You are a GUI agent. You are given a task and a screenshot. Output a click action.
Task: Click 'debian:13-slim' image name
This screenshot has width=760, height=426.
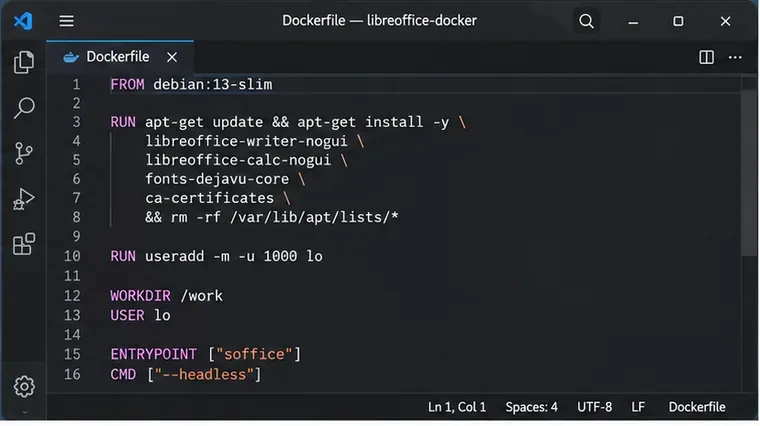point(213,85)
